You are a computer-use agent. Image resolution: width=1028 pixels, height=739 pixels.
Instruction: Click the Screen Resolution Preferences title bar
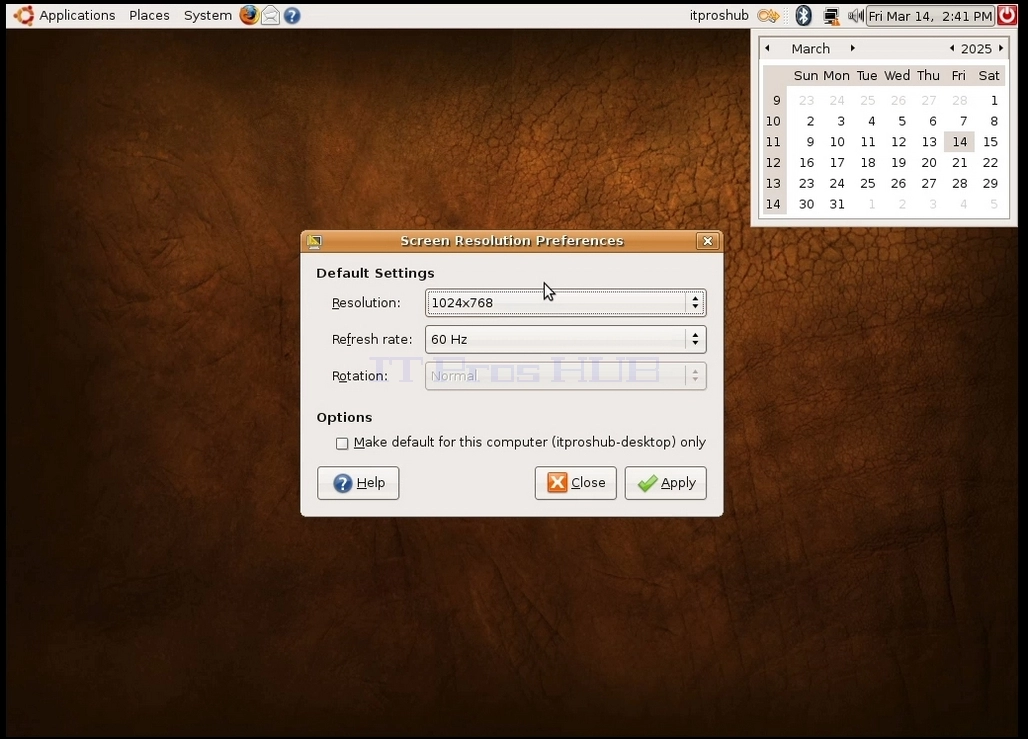[511, 241]
